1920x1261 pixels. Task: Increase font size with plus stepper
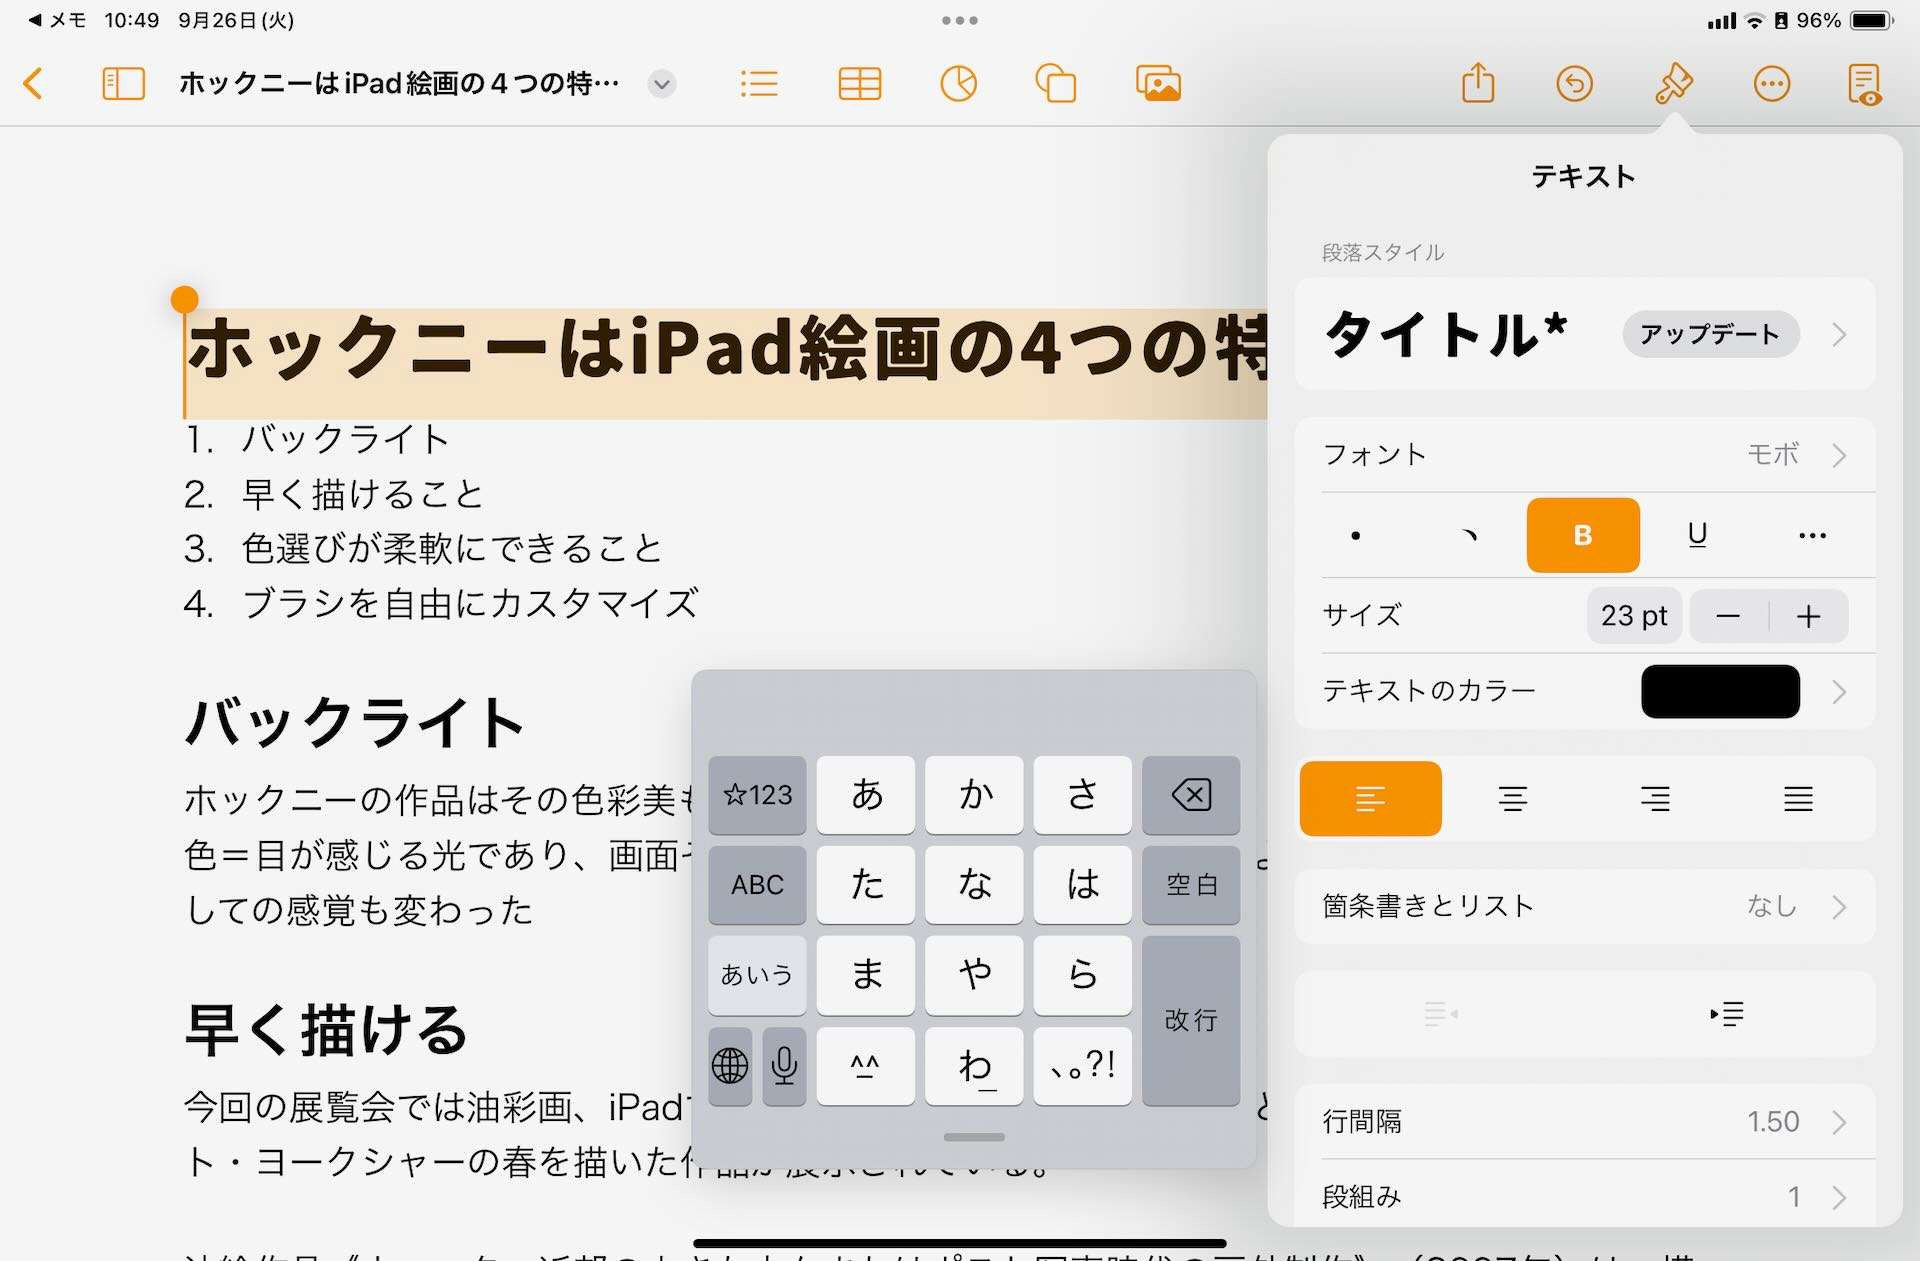1808,616
